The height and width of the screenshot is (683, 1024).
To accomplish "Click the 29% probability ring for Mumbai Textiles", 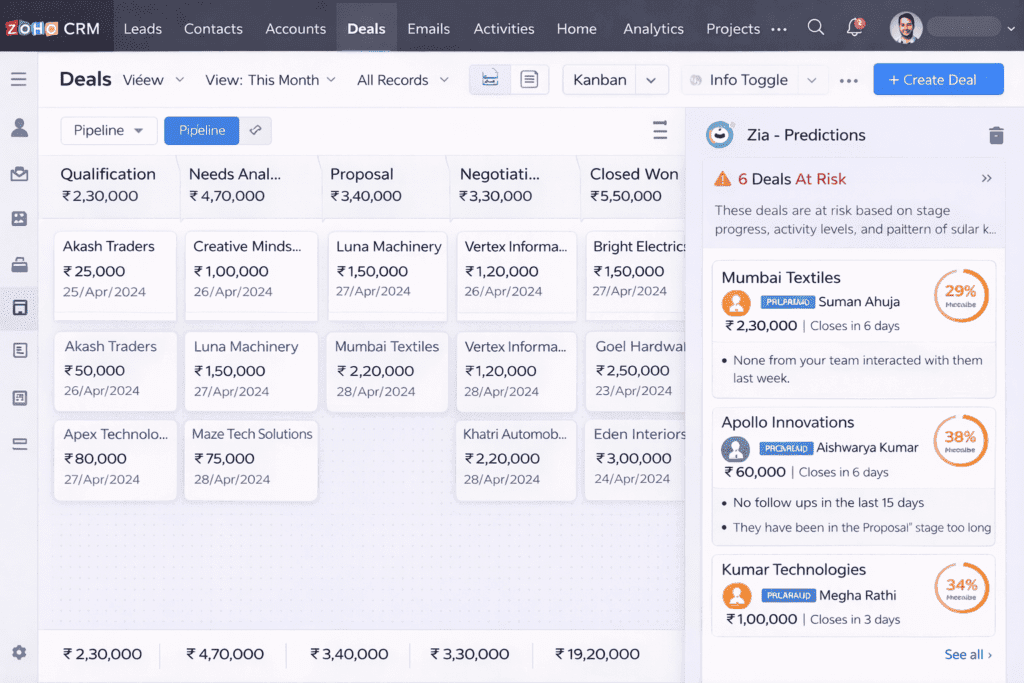I will (x=961, y=295).
